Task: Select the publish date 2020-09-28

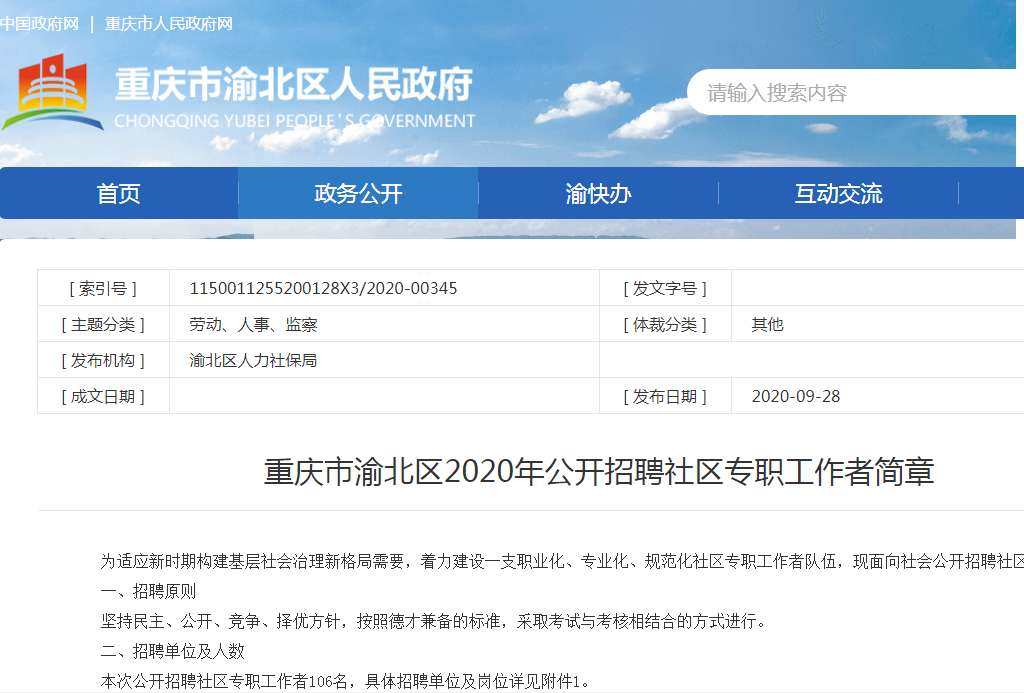Action: [x=796, y=396]
